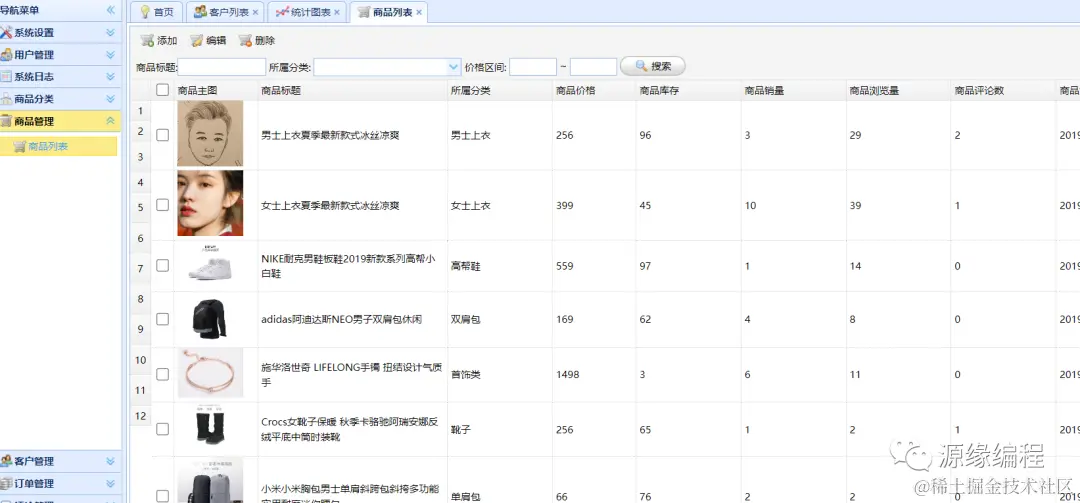Expand the 客户管理 menu section
Screen dimensions: 1080x503
(110, 461)
